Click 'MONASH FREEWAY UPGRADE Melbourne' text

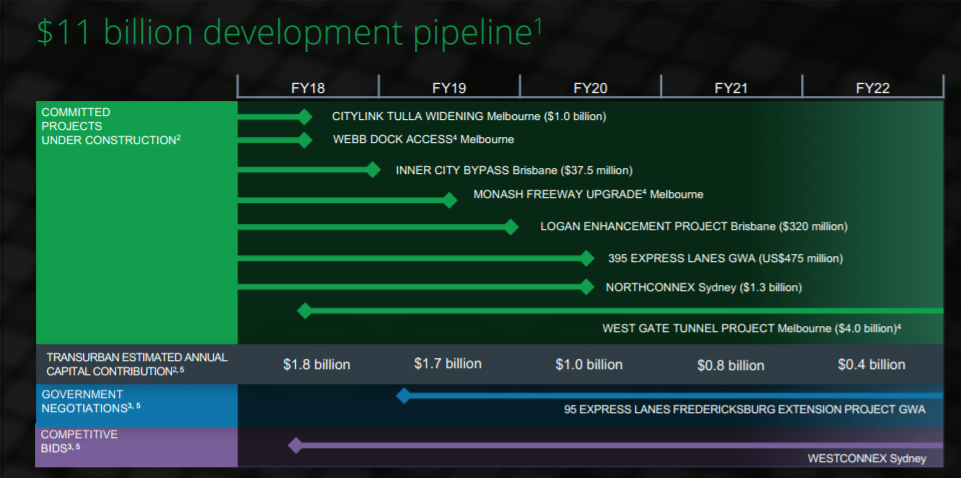[588, 194]
